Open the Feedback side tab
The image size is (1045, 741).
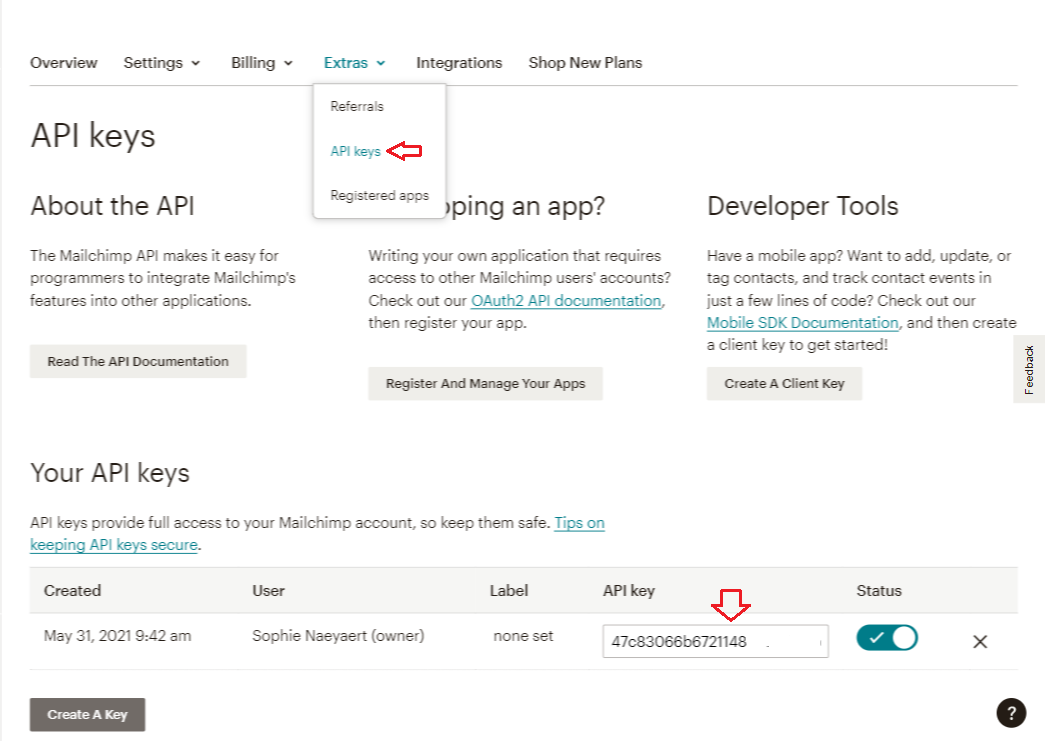pyautogui.click(x=1029, y=369)
